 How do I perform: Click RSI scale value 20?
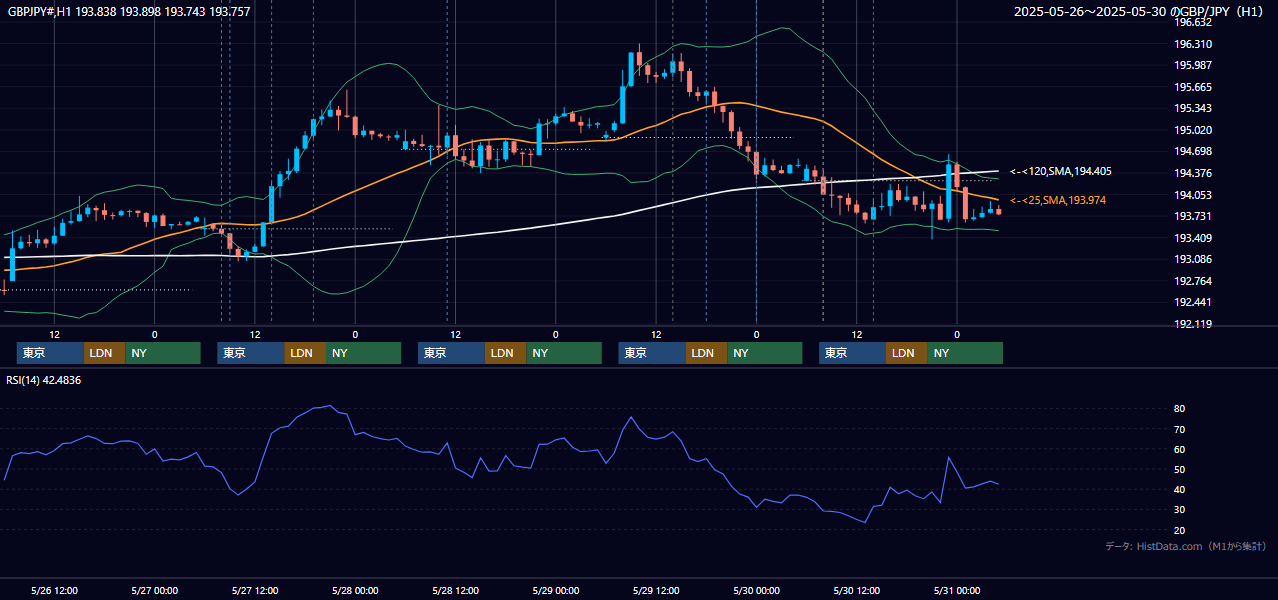point(1180,530)
